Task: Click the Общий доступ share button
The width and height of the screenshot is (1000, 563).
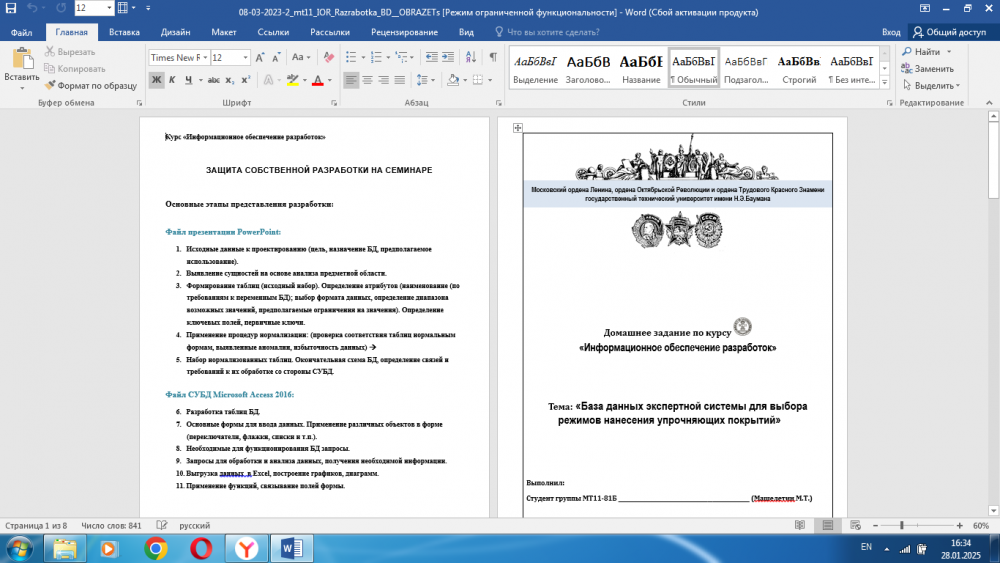Action: coord(948,32)
